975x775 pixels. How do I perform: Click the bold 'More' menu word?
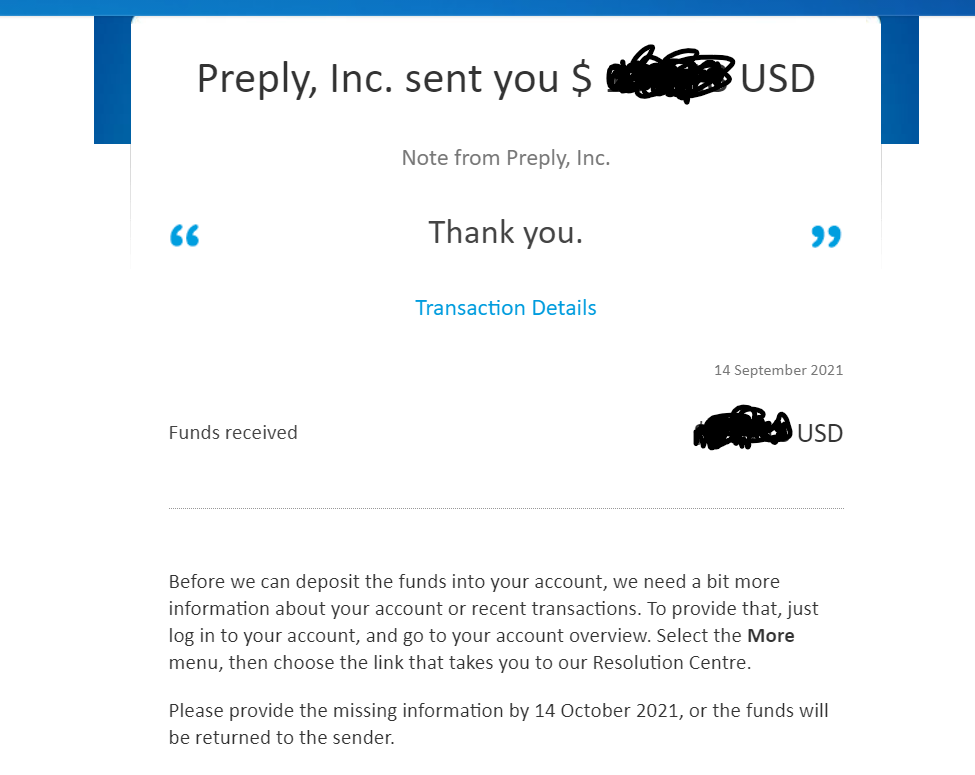click(x=770, y=636)
